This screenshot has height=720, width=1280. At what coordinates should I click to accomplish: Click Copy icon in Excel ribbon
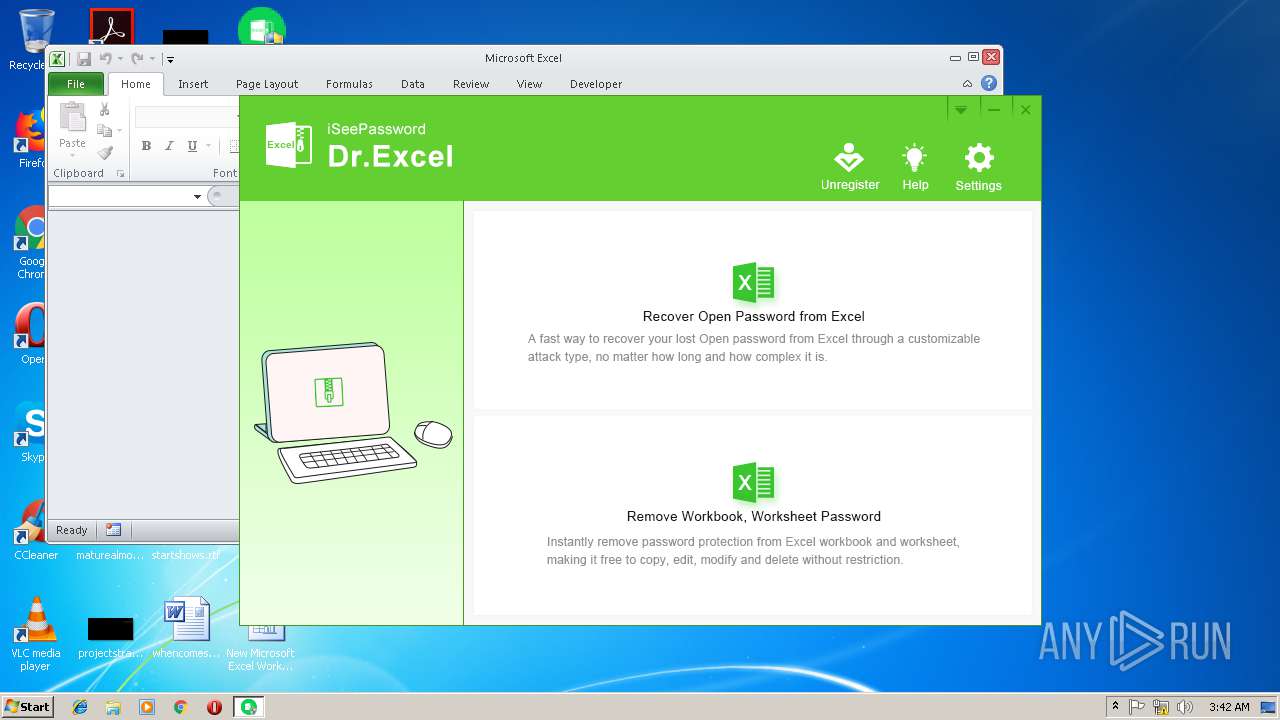click(104, 131)
